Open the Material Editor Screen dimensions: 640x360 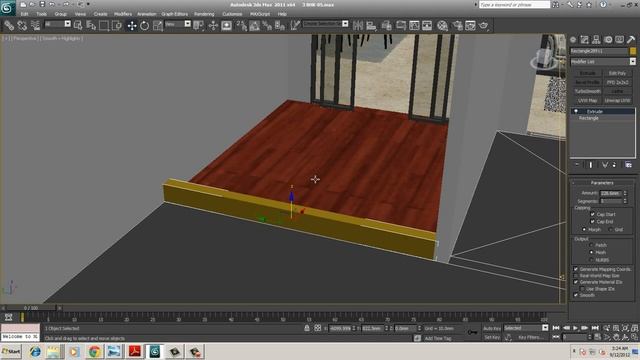(x=442, y=26)
